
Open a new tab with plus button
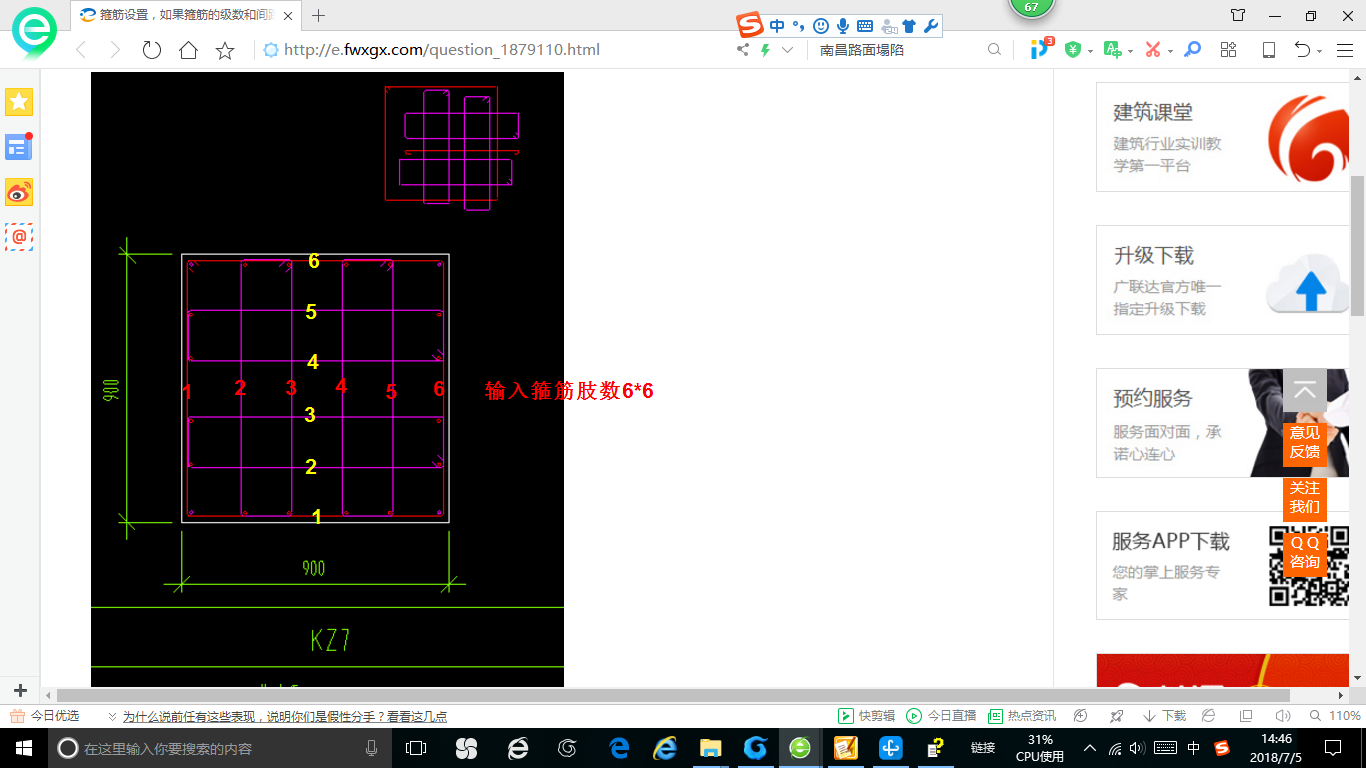[319, 15]
